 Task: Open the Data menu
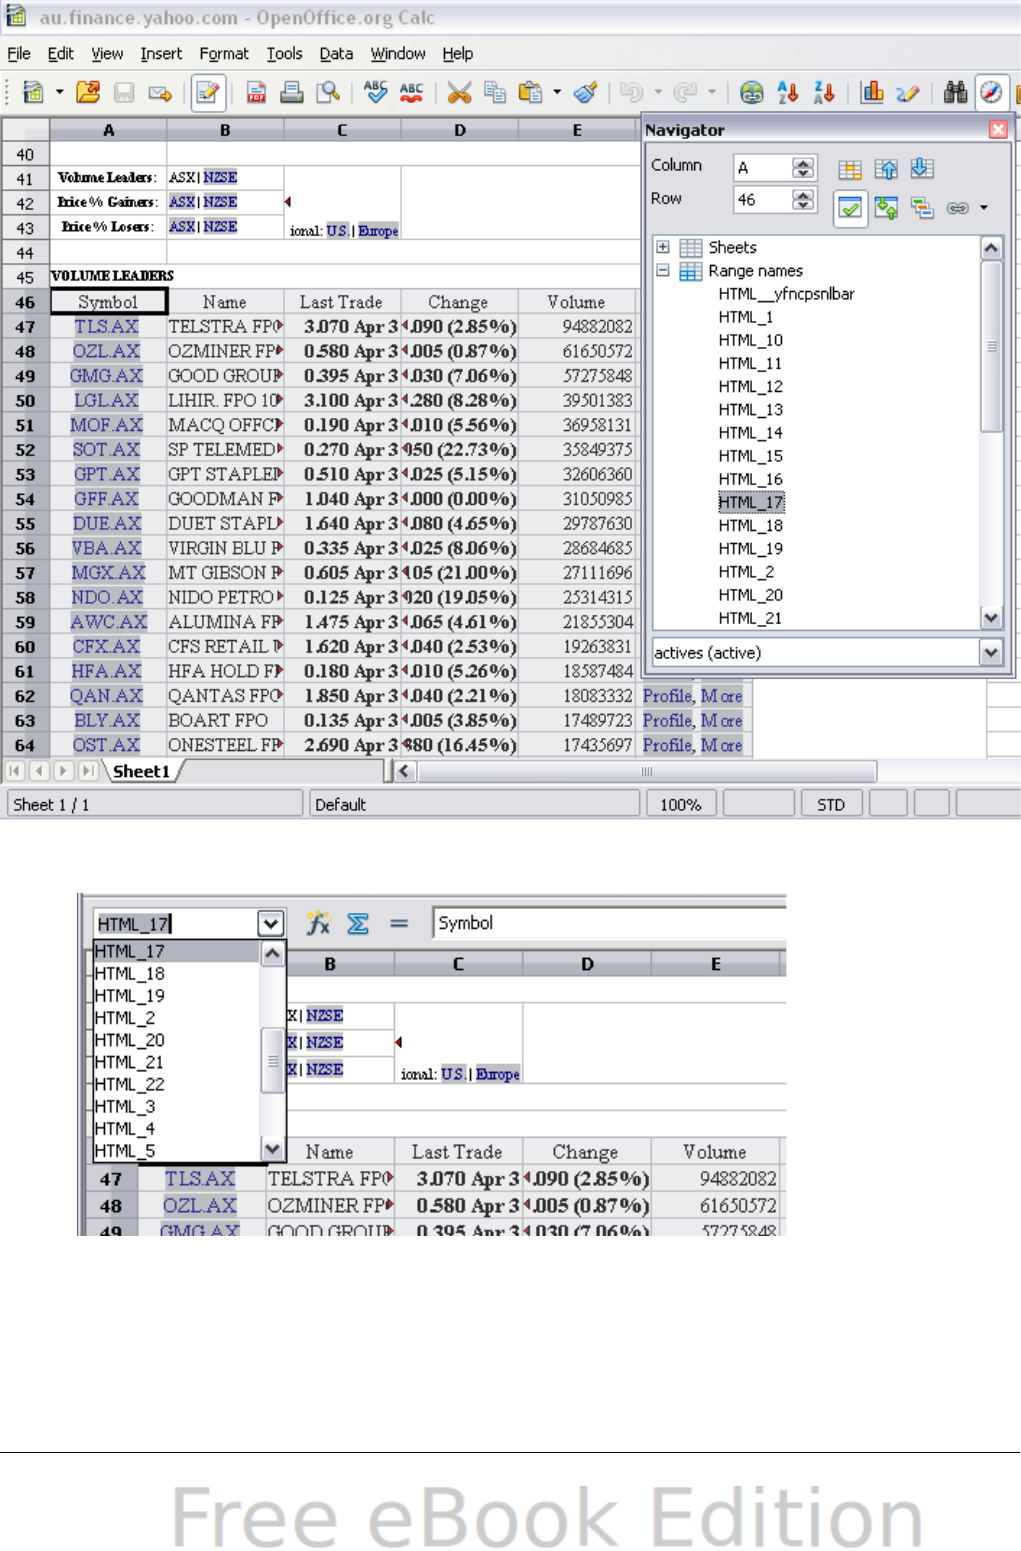click(336, 54)
